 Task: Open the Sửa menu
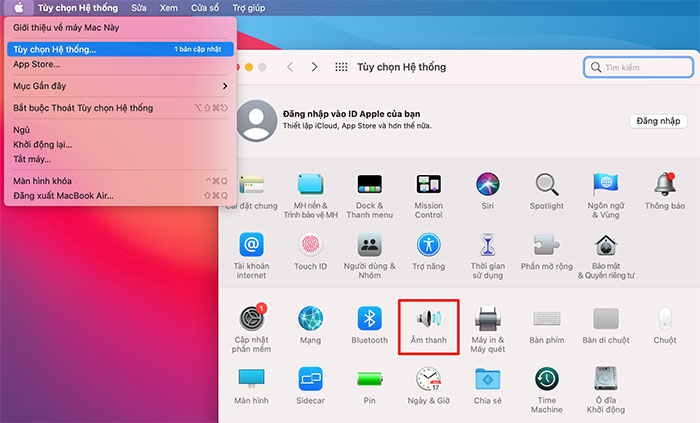(139, 8)
